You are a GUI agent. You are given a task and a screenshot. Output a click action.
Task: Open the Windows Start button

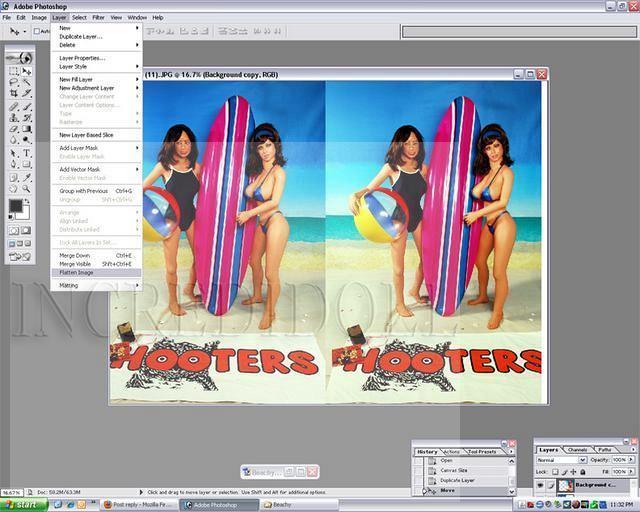coord(24,505)
